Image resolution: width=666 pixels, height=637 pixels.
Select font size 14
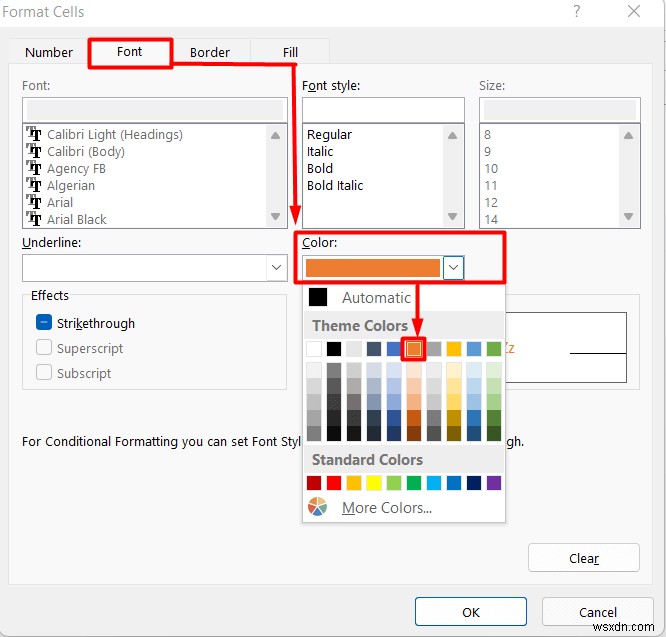[491, 220]
